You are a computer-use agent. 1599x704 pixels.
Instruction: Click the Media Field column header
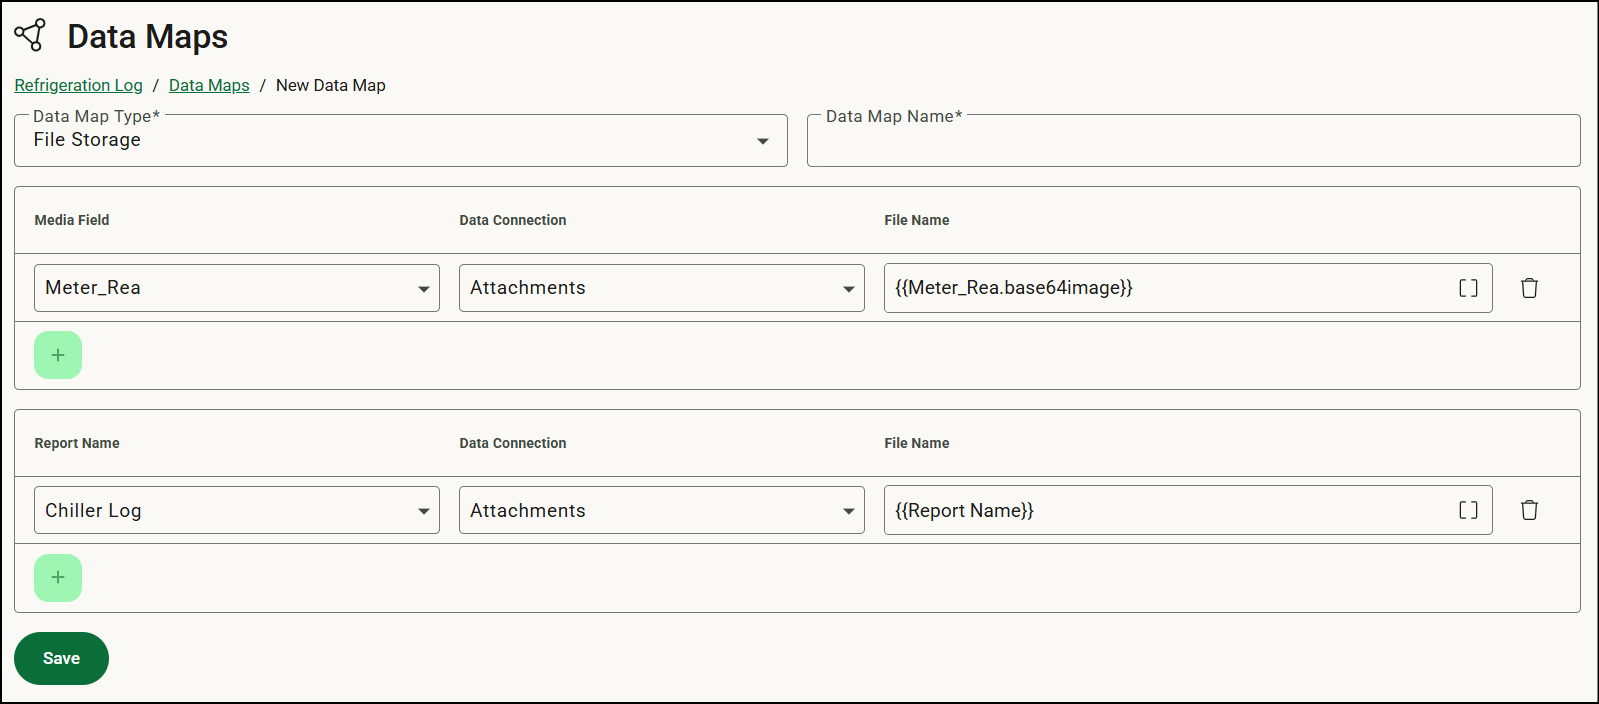(x=72, y=220)
